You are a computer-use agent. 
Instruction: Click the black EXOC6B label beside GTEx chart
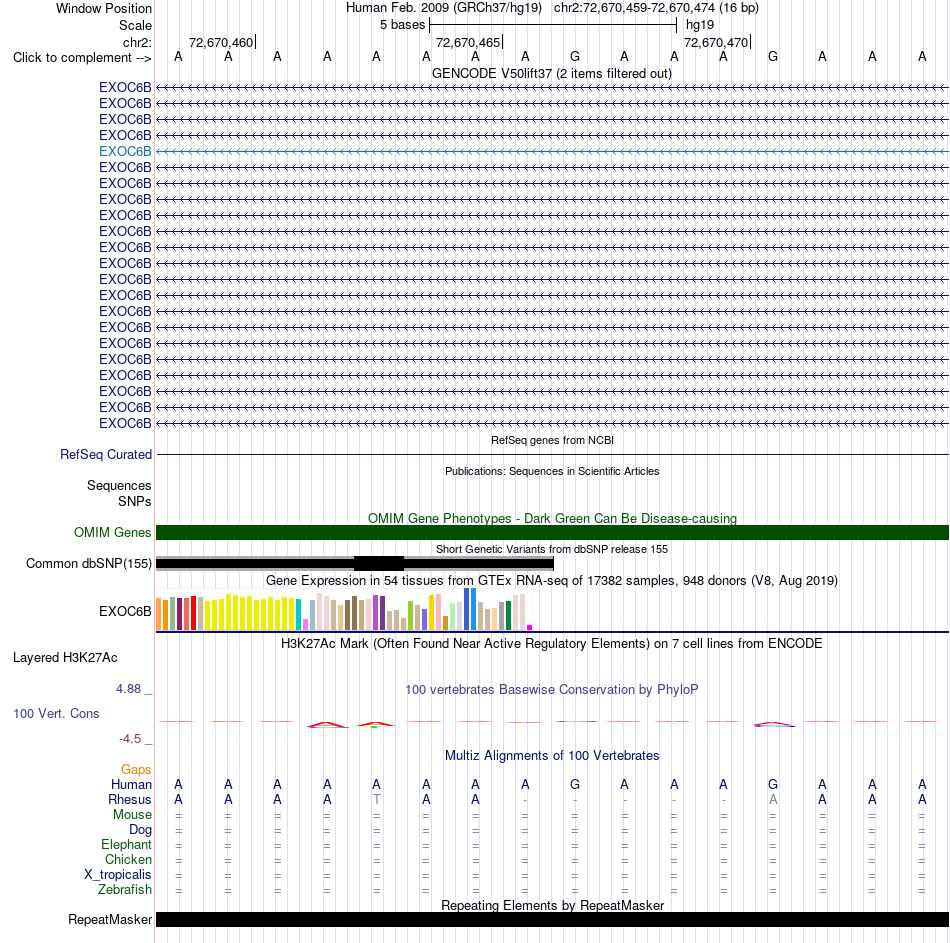coord(125,611)
